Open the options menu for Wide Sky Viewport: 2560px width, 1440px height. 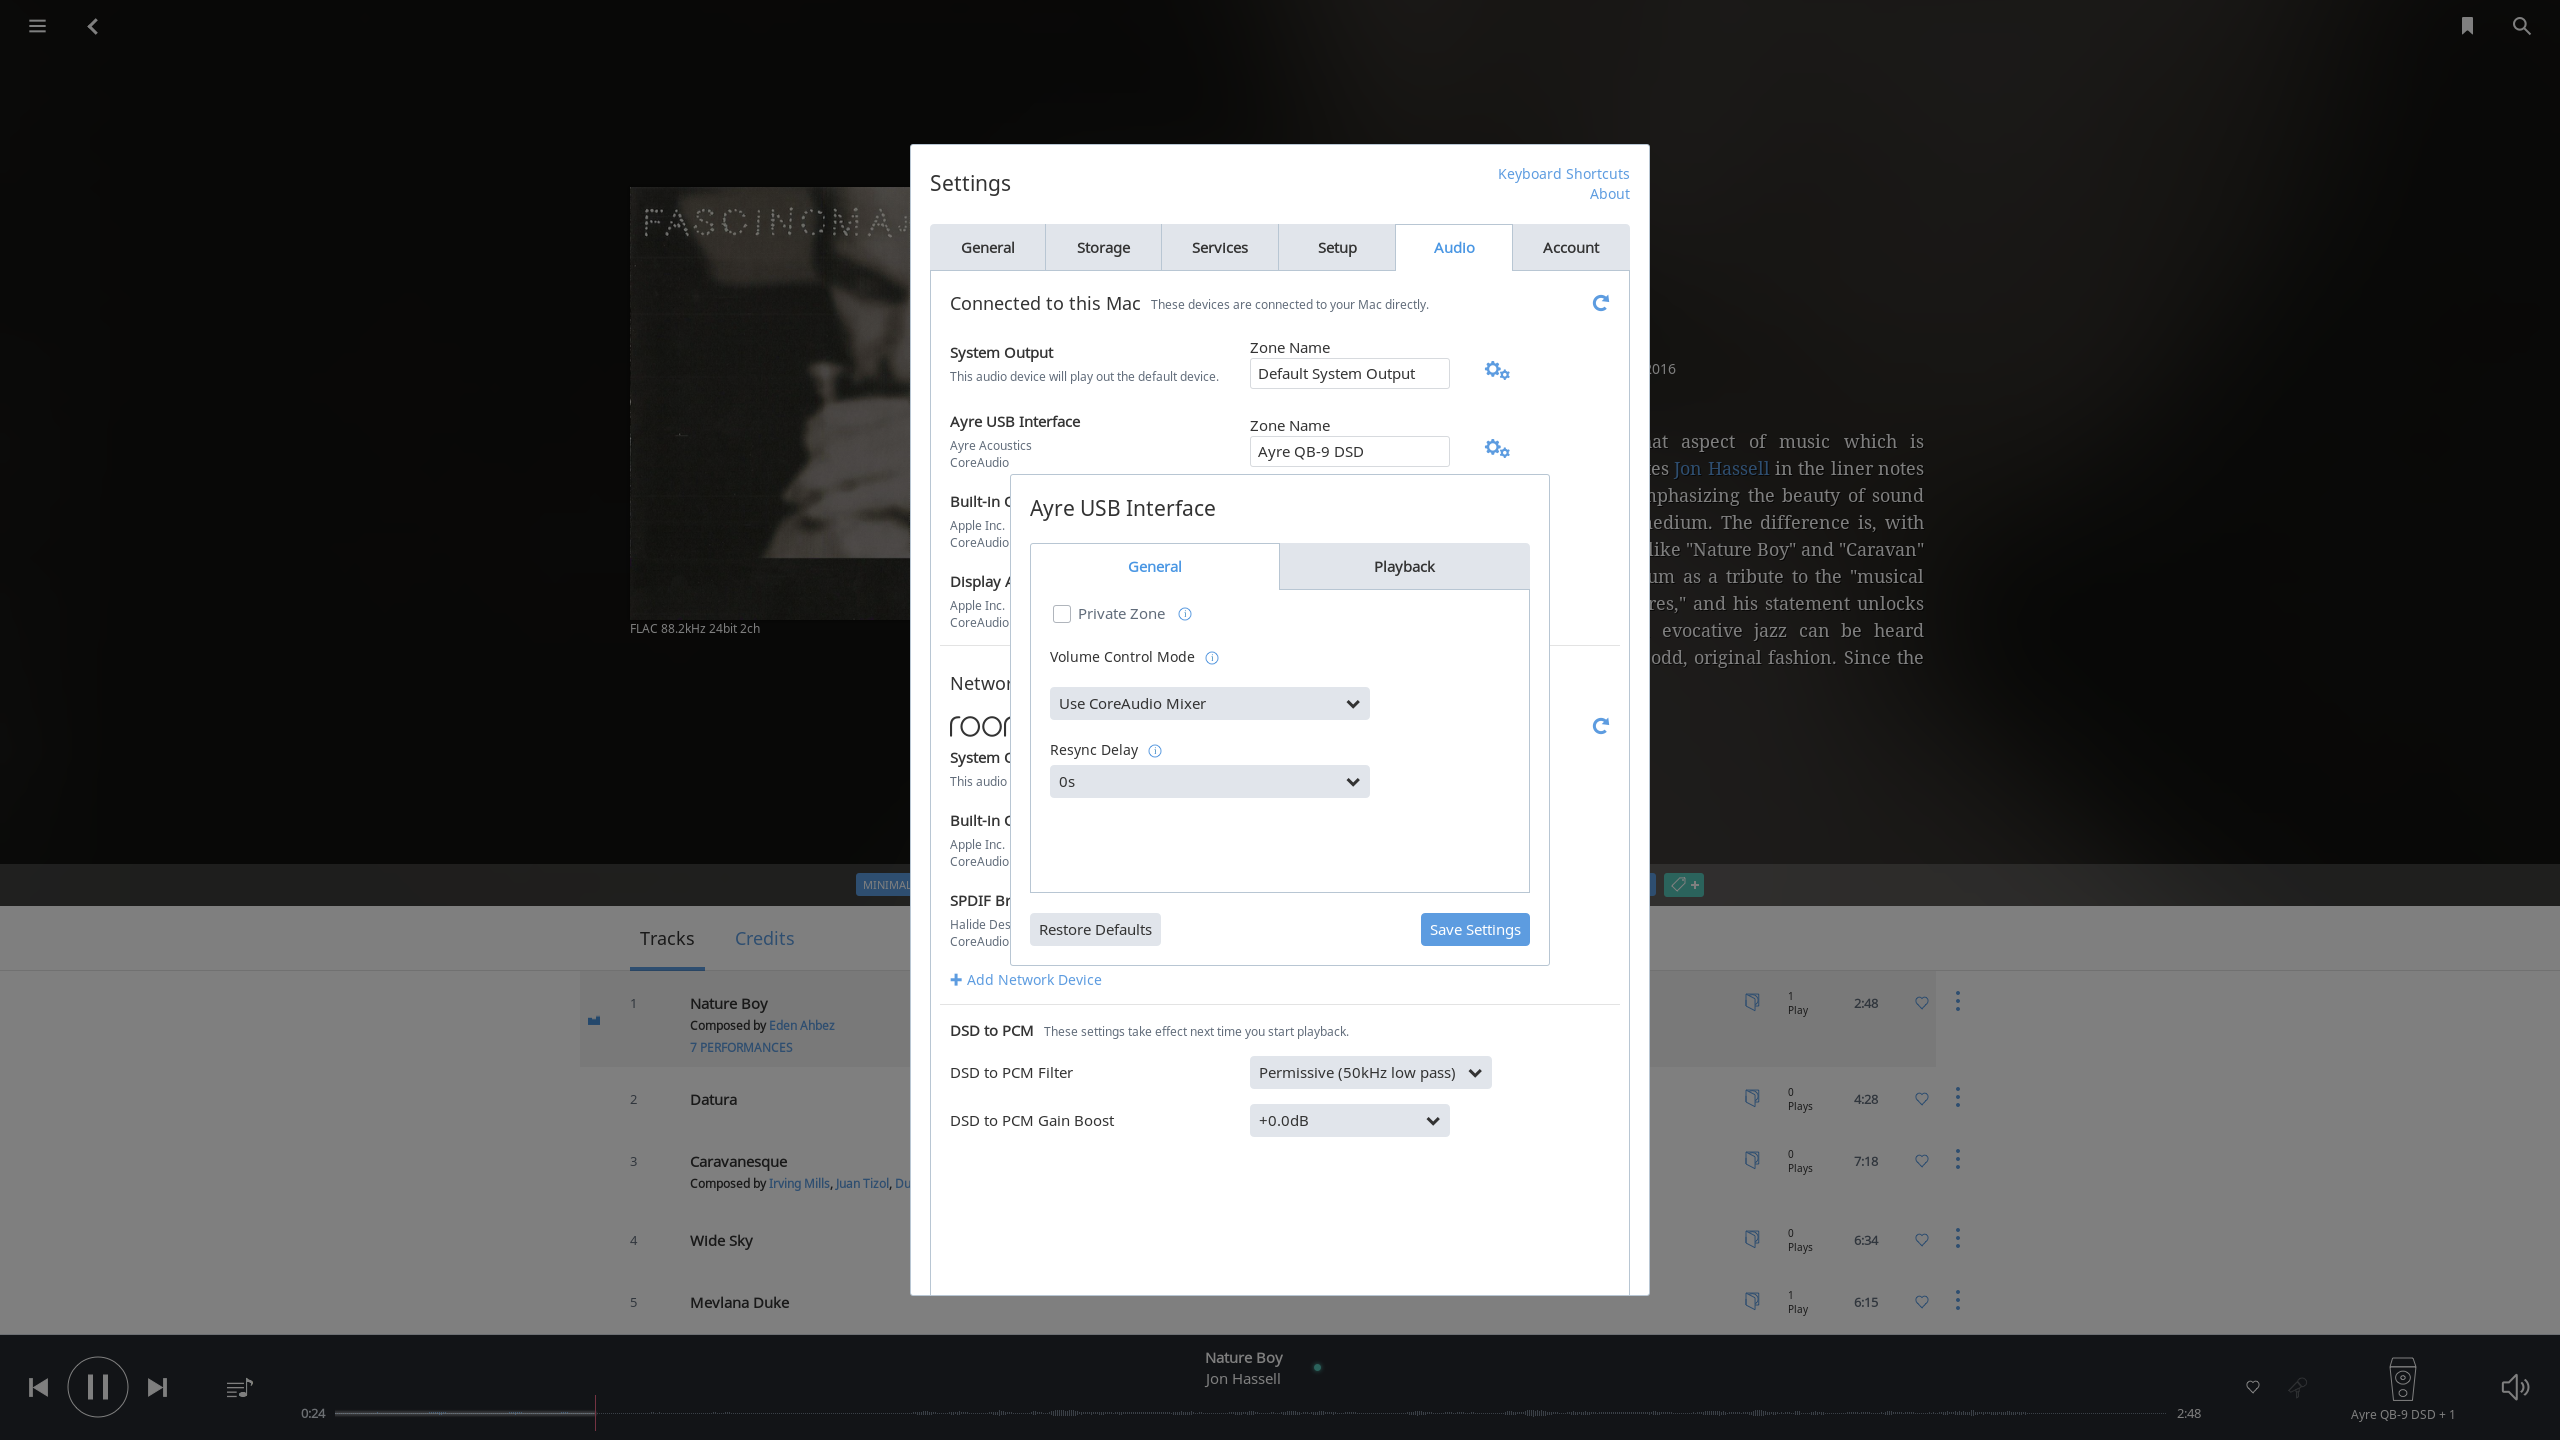(1958, 1238)
